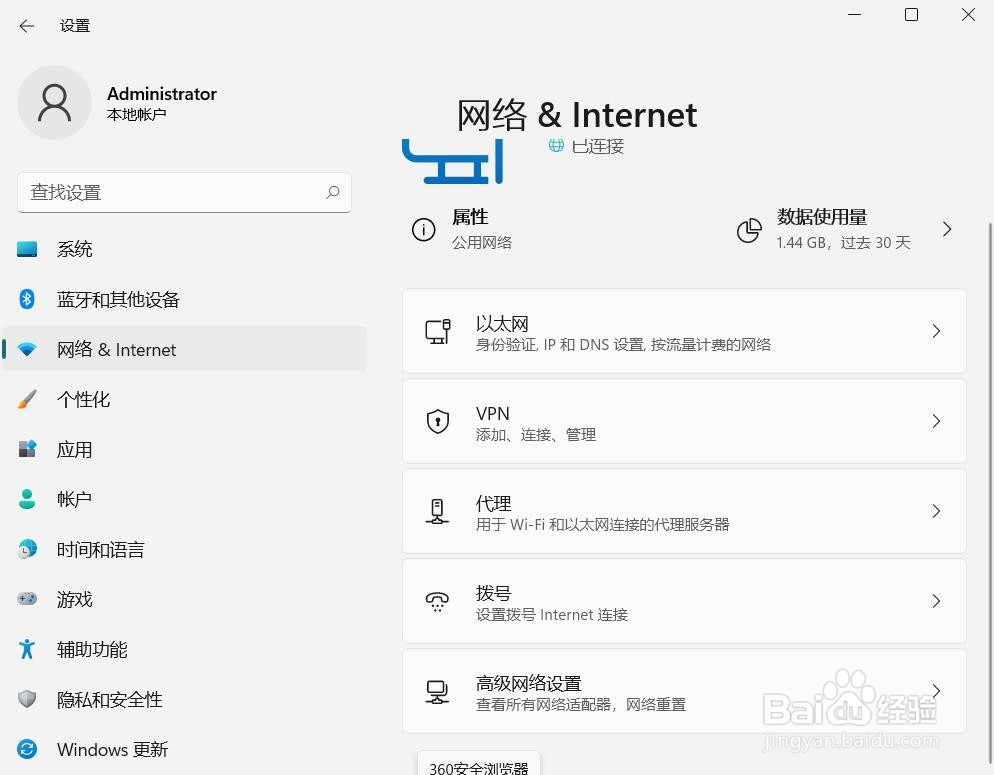Open 代理 server settings card
The image size is (994, 775).
click(x=684, y=511)
